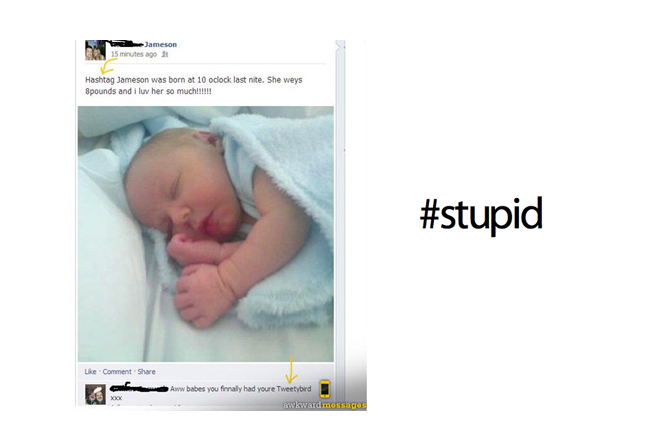Open the poster's profile picture thumbnail
Viewport: 660px width, 440px height.
96,50
